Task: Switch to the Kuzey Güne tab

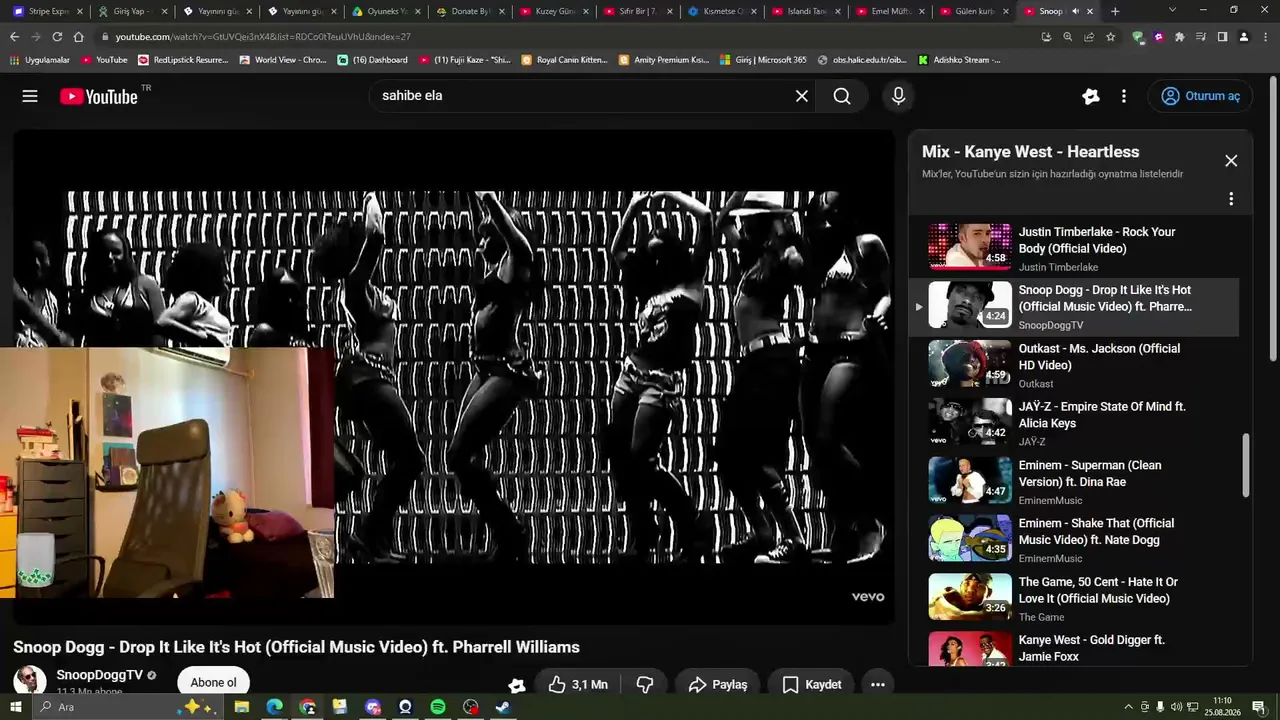Action: coord(556,11)
